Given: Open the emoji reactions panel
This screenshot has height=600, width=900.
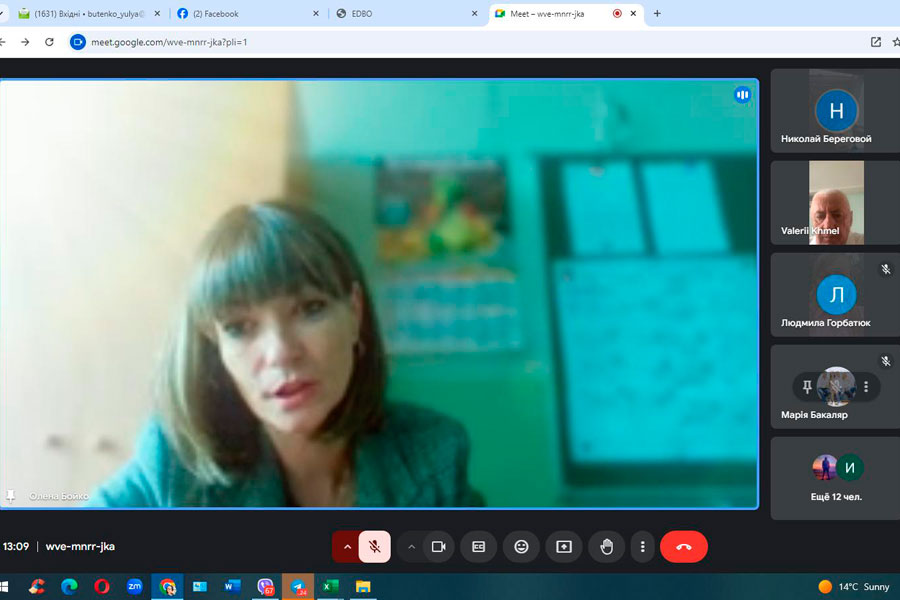Looking at the screenshot, I should point(521,547).
